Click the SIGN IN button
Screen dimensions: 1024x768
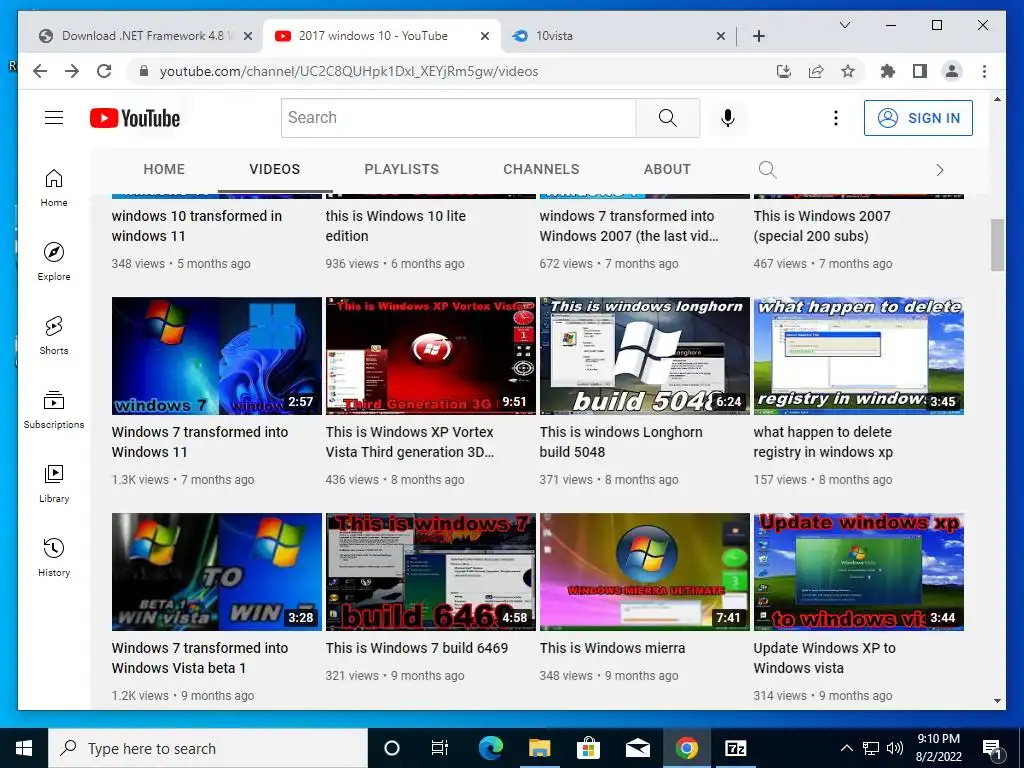pyautogui.click(x=918, y=118)
